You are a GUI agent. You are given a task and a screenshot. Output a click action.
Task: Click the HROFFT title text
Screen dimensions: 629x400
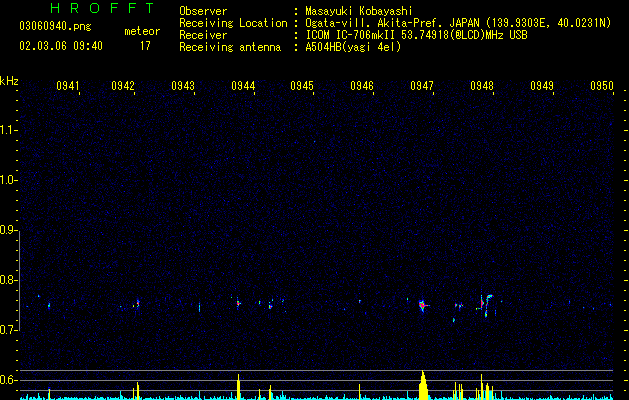click(x=102, y=8)
